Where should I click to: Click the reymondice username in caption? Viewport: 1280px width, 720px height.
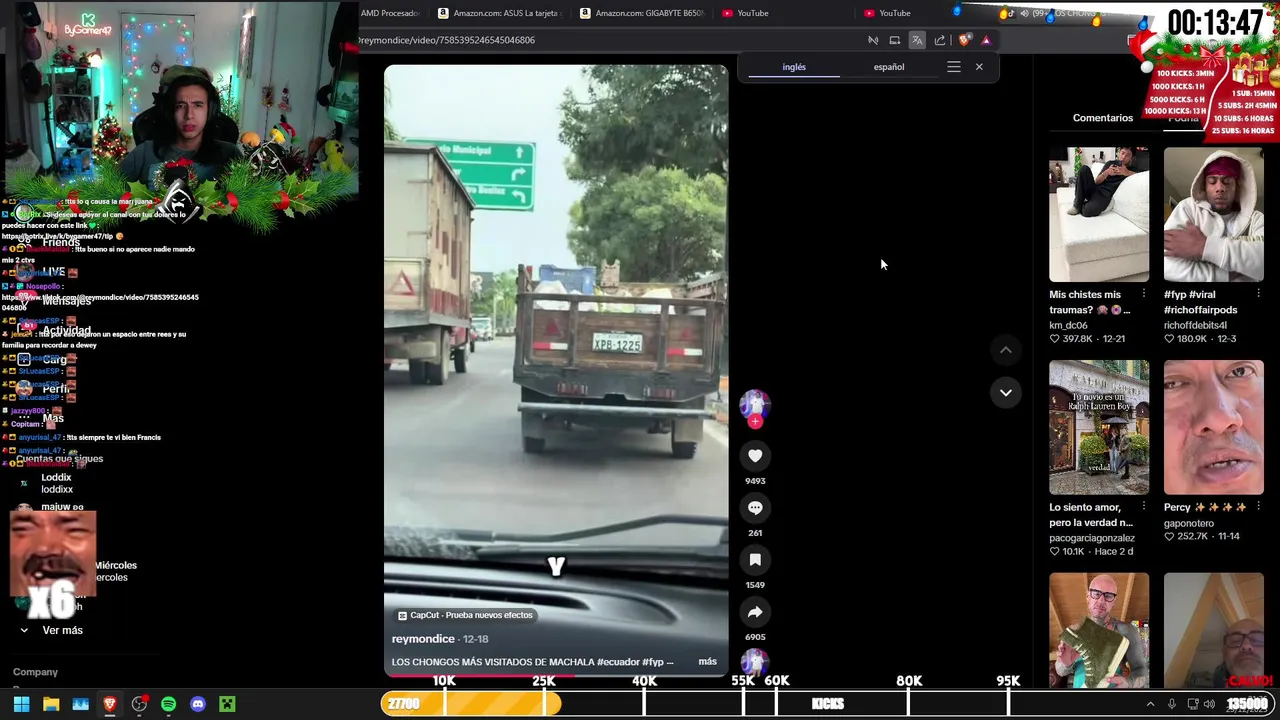423,639
